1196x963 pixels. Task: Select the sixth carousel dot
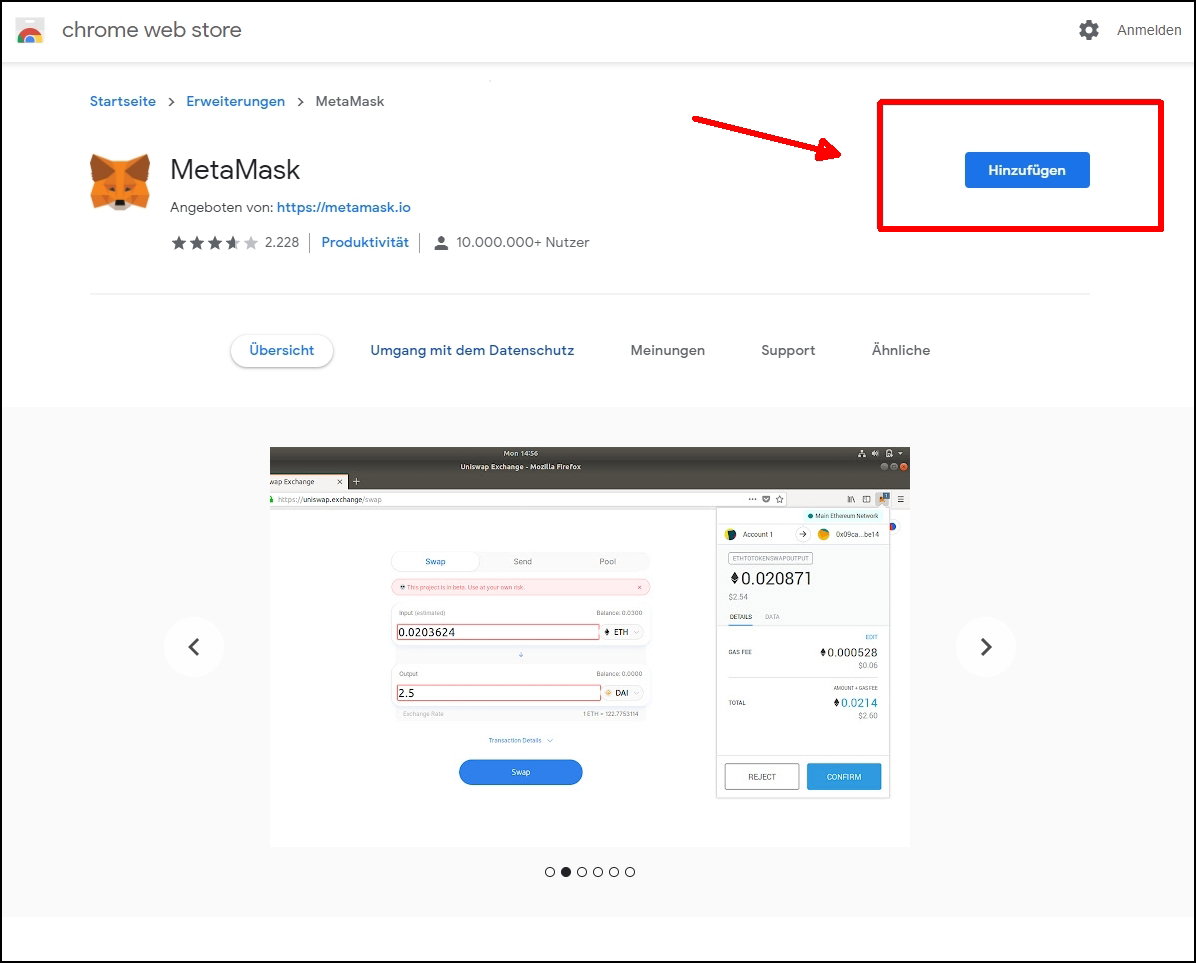pyautogui.click(x=630, y=872)
